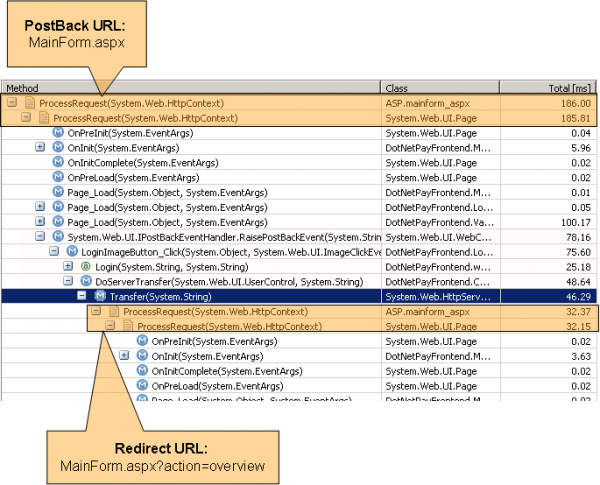The width and height of the screenshot is (600, 485).
Task: Click the 3.63 total time value
Action: [x=581, y=356]
